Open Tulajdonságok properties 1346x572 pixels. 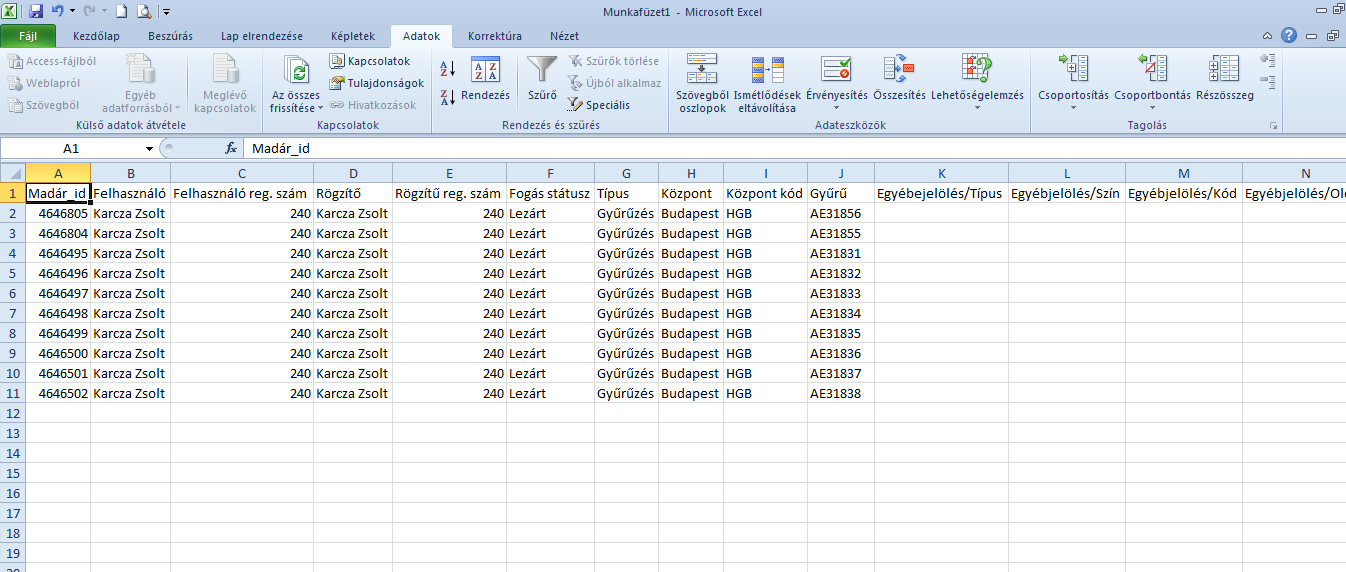tap(377, 83)
